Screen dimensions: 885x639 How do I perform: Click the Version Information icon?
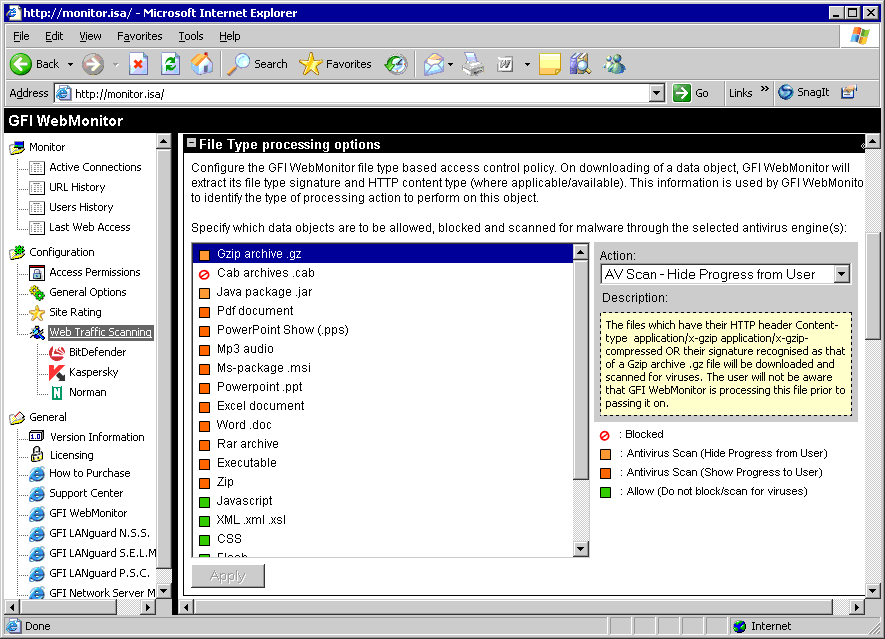coord(37,437)
